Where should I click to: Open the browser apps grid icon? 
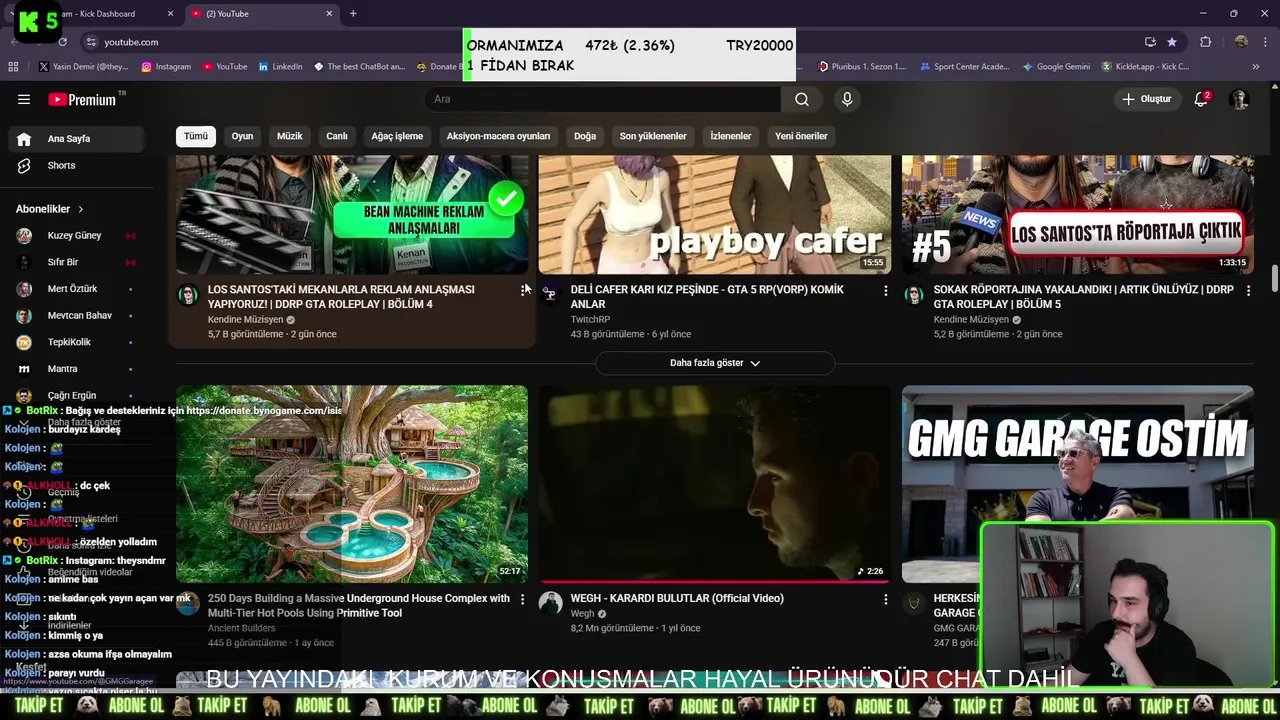[13, 67]
